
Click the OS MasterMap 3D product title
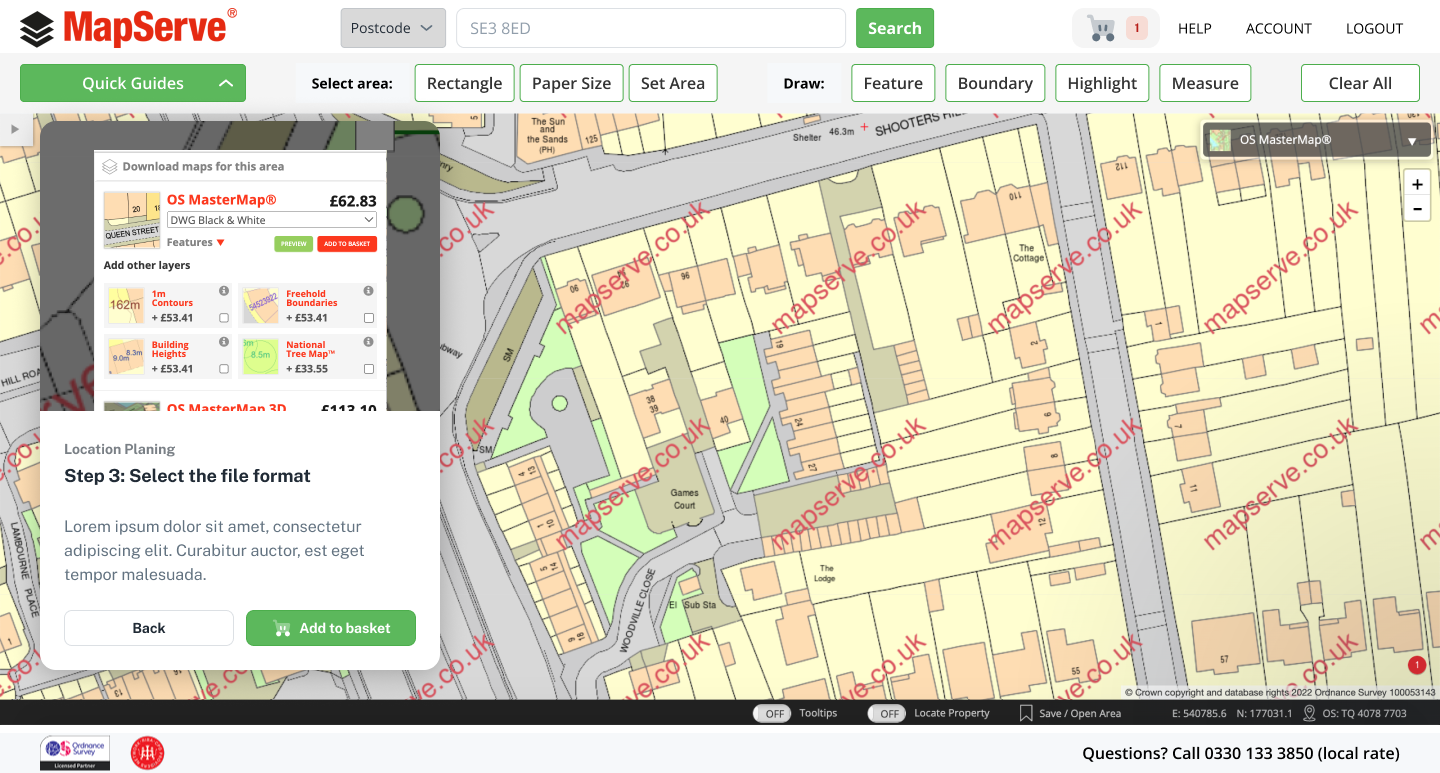tap(227, 407)
